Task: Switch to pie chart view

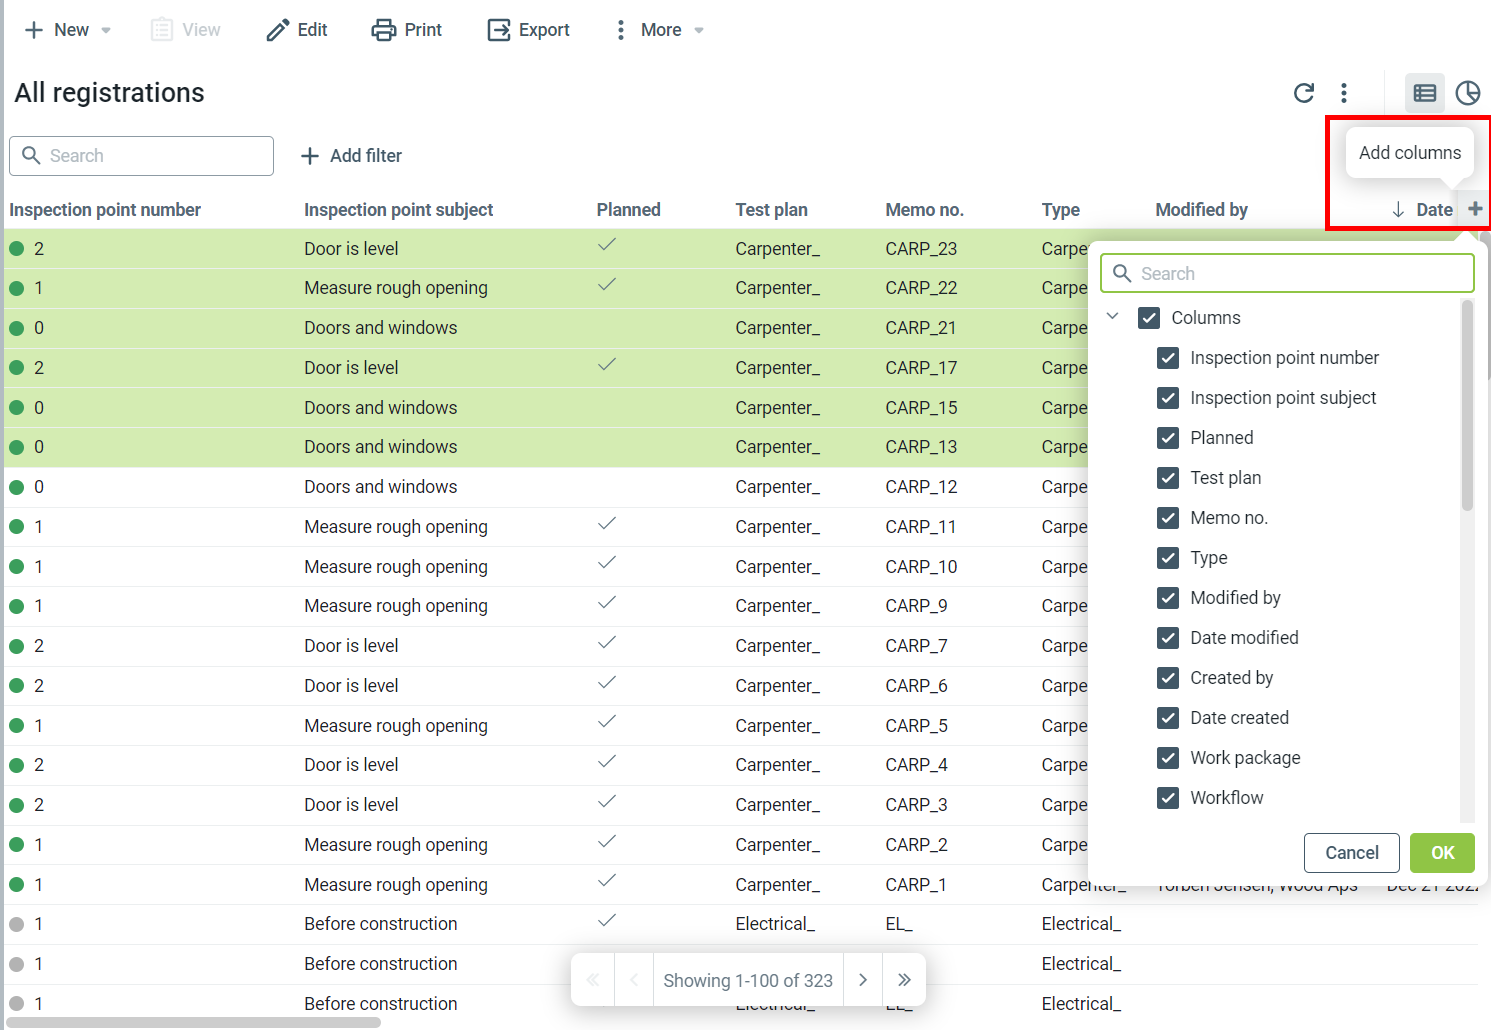Action: 1467,93
